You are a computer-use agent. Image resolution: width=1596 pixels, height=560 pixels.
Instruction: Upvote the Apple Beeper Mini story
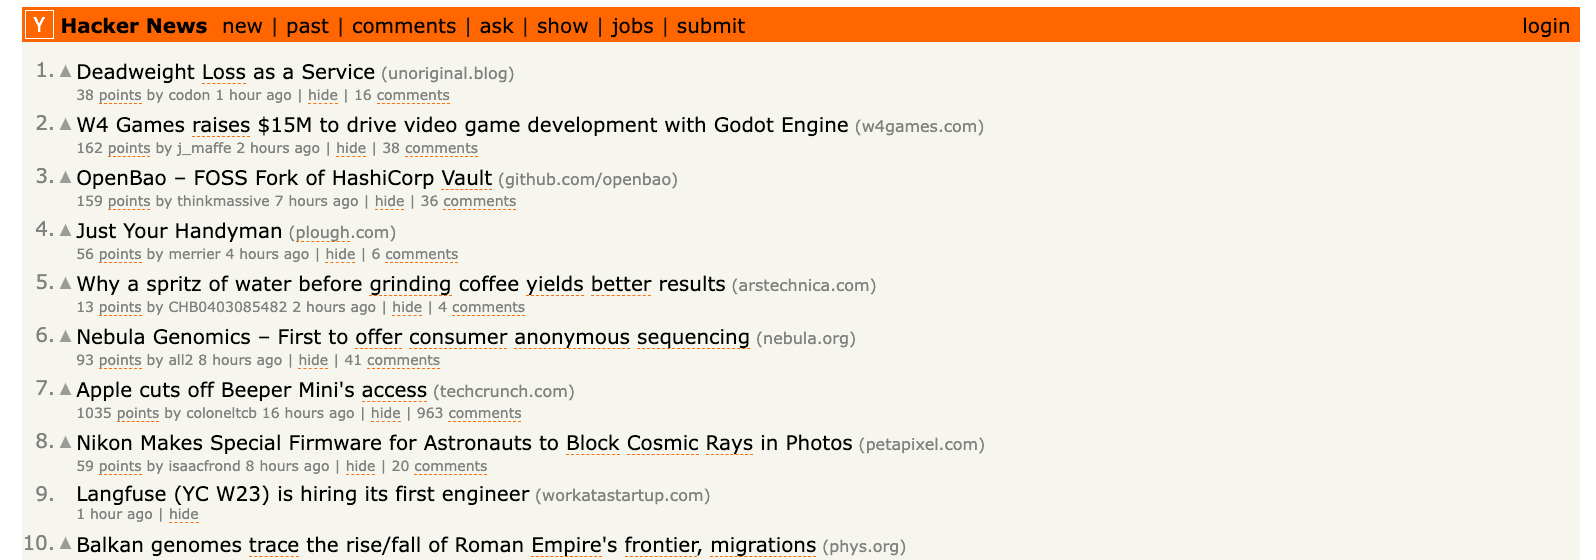[x=65, y=389]
